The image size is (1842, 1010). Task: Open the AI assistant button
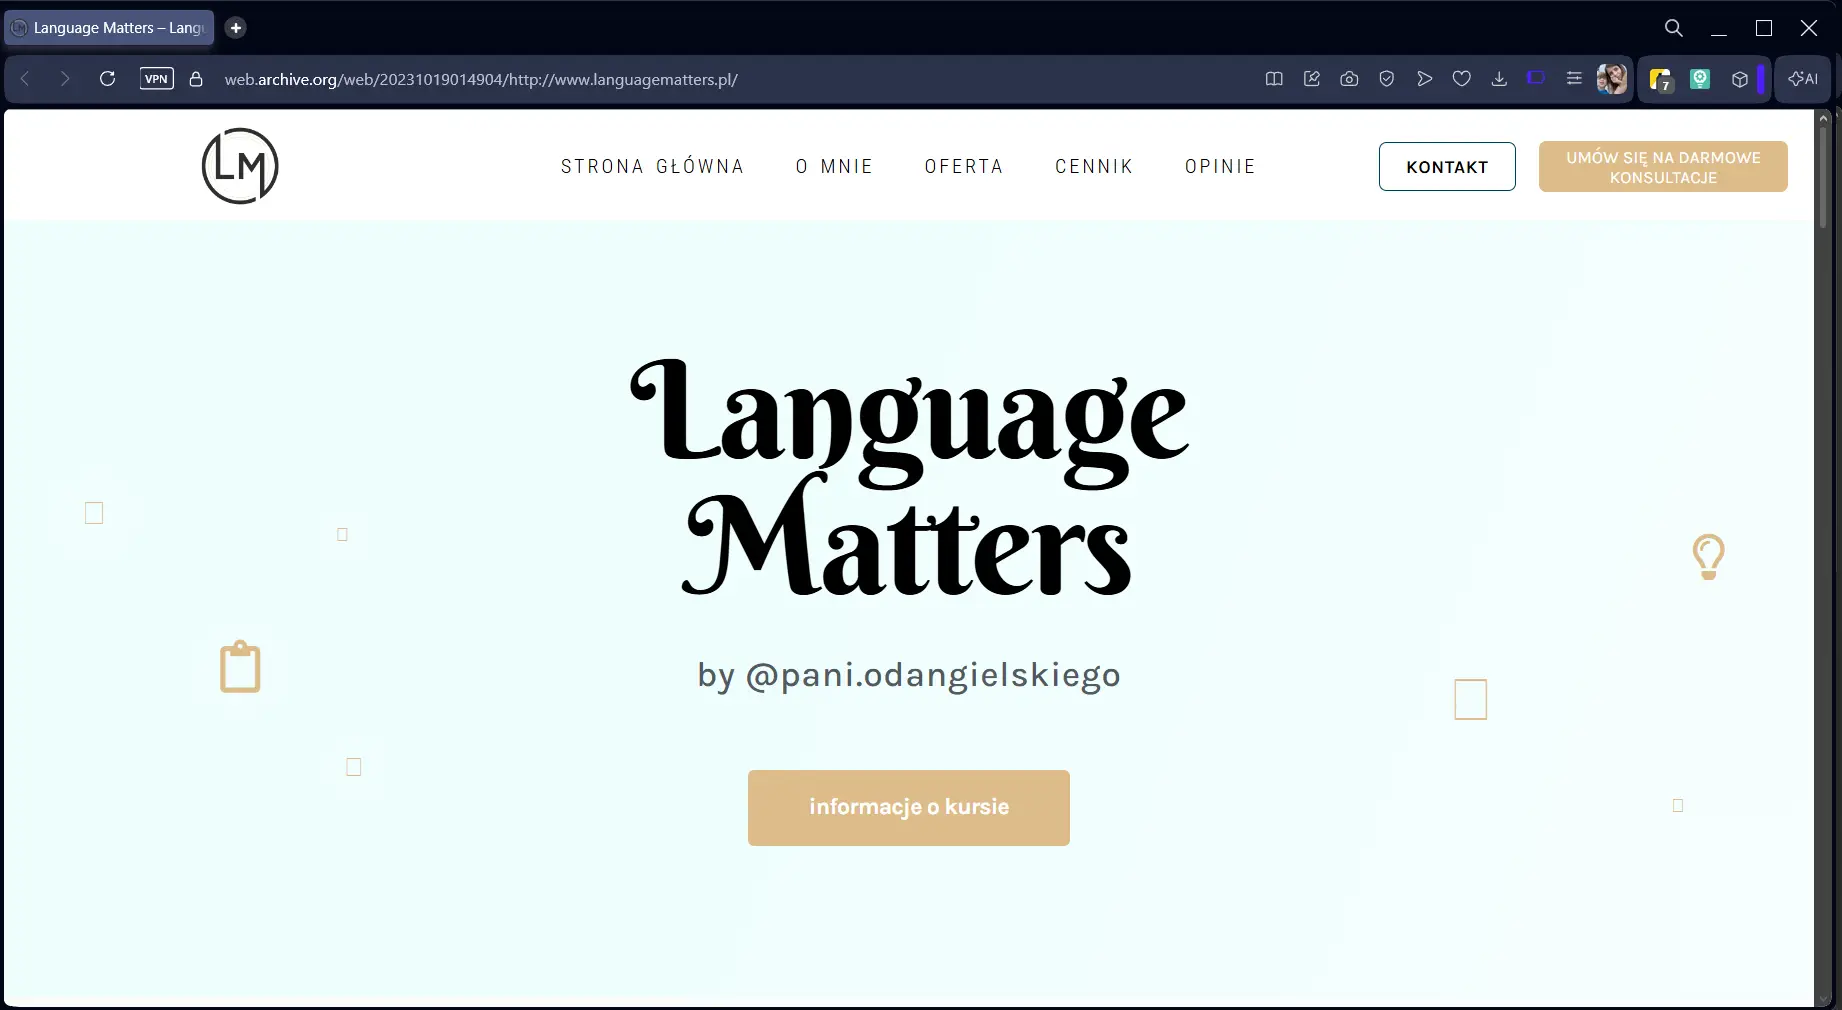pos(1803,79)
